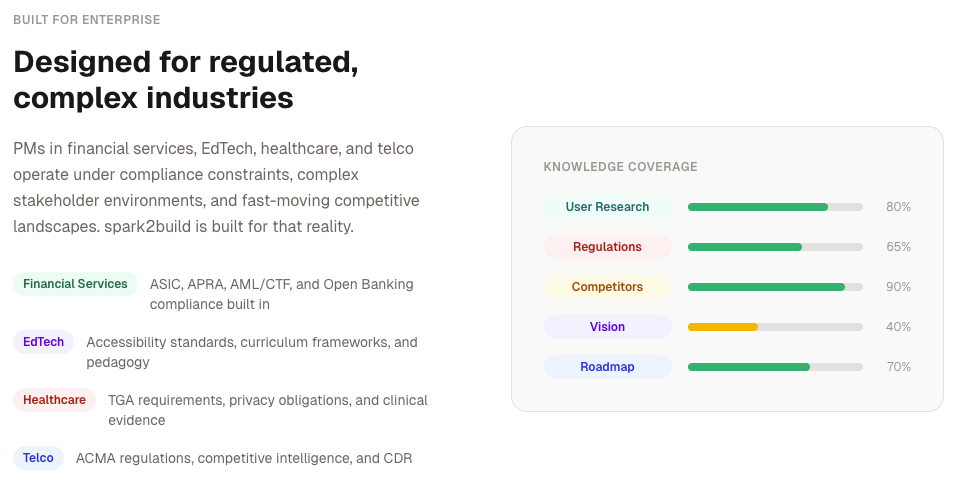Click the 'Designed for regulated, complex industries' heading
The height and width of the screenshot is (495, 960).
click(186, 80)
